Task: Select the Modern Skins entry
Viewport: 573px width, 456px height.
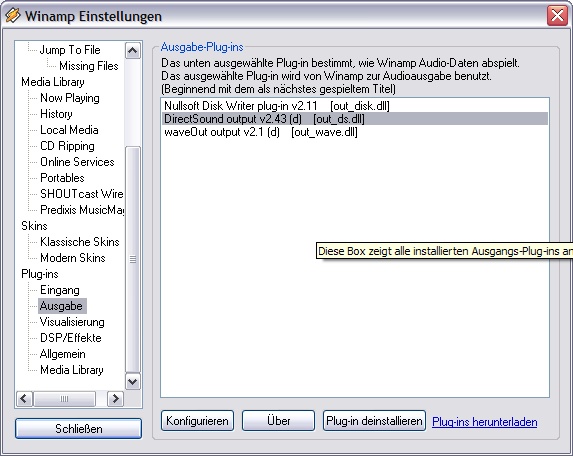Action: (73, 258)
